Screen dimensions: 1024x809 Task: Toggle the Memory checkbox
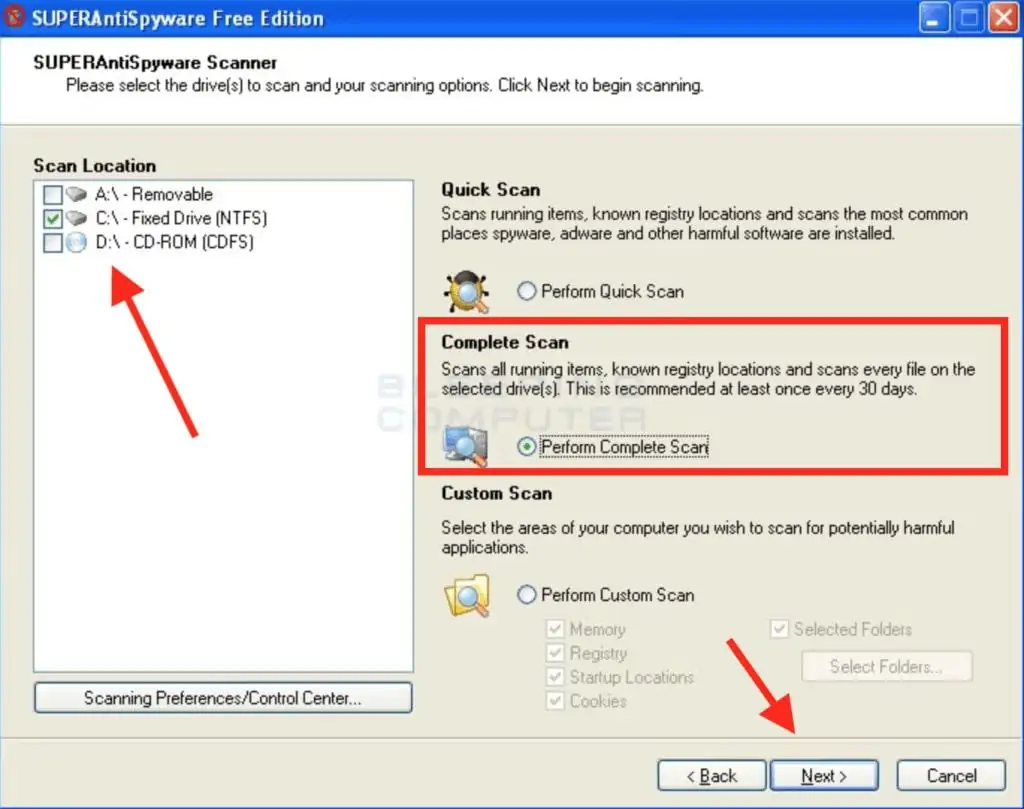tap(555, 629)
